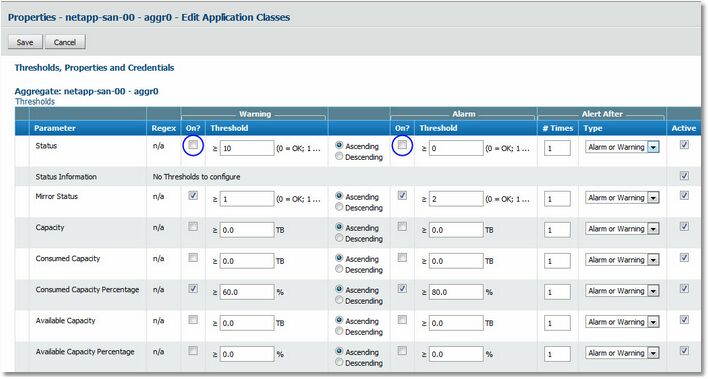Select Ascending for Available Capacity Percentage
Viewport: 708px width, 379px height.
(x=339, y=351)
